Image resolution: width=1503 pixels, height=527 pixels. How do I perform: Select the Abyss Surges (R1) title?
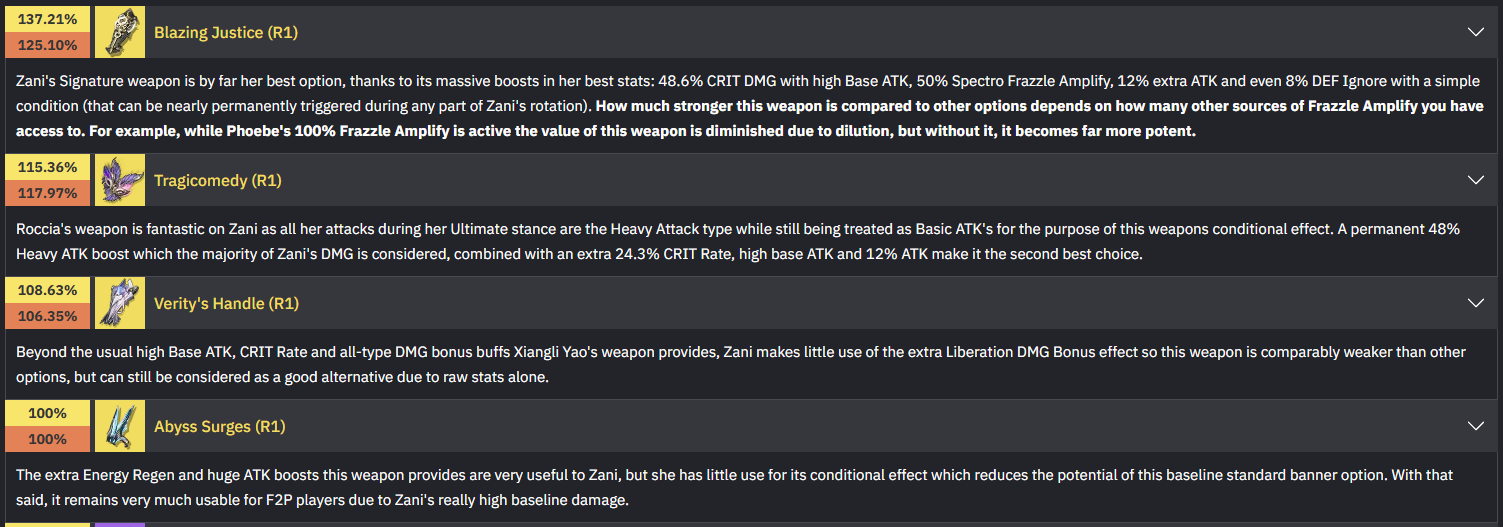coord(220,426)
